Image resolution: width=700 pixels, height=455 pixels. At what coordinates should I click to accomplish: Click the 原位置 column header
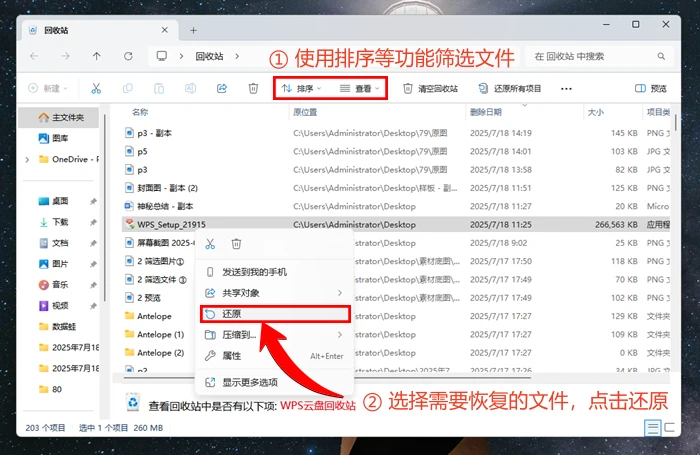305,112
